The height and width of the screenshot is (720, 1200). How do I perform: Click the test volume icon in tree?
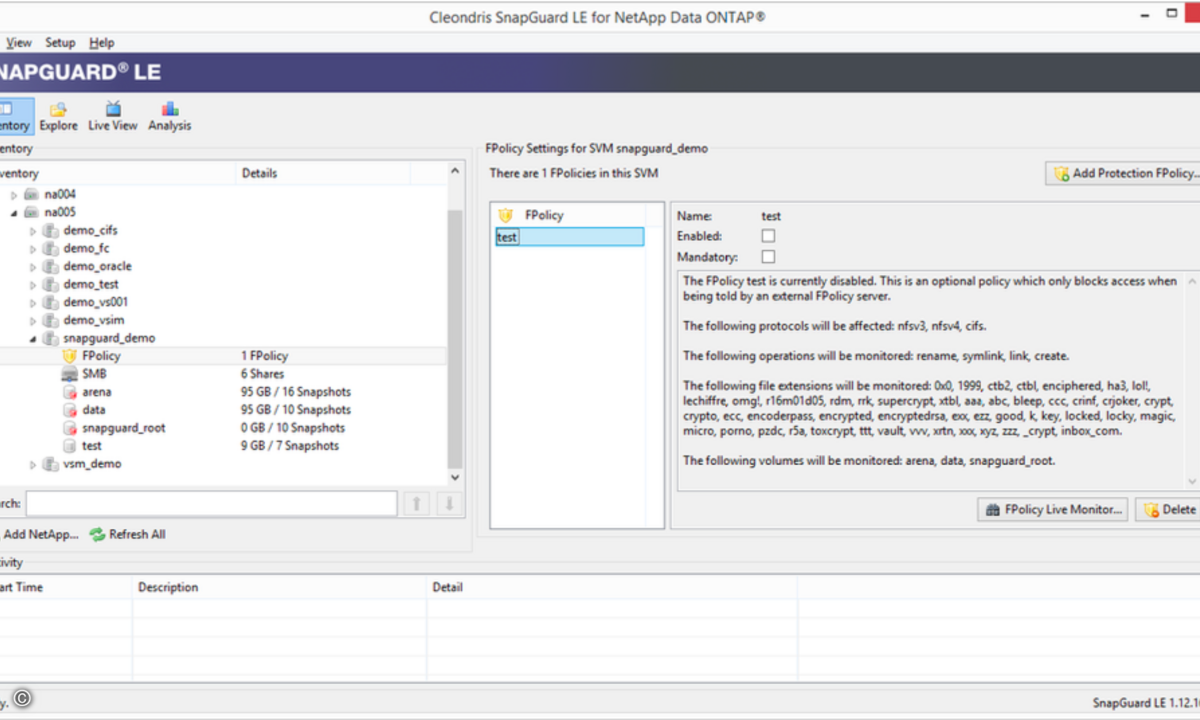click(69, 446)
